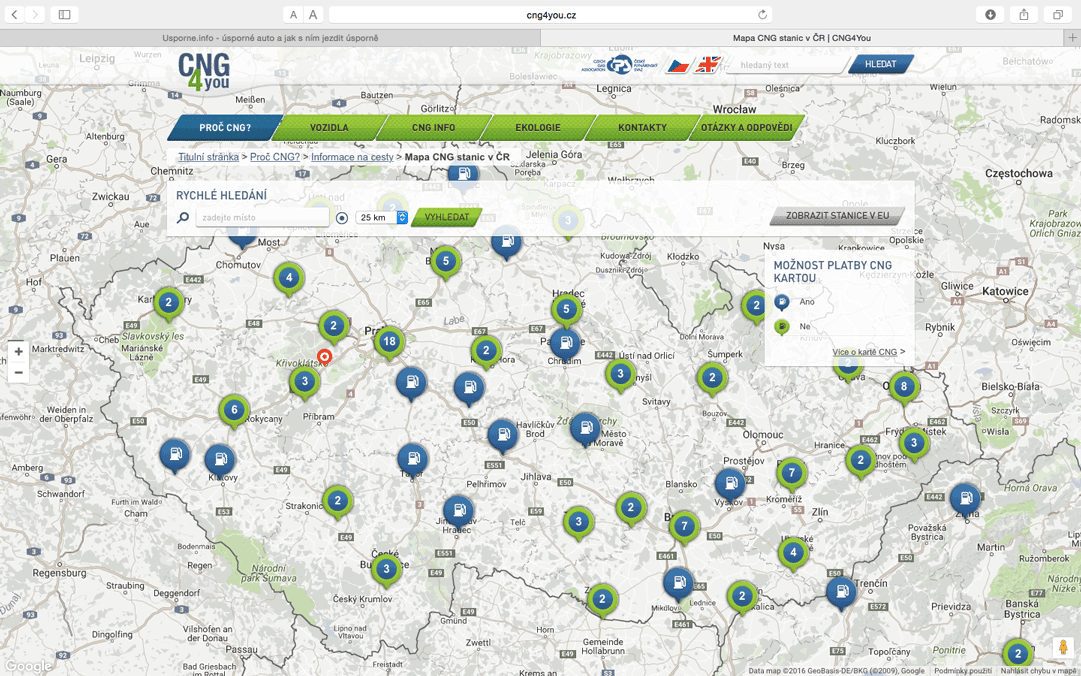The height and width of the screenshot is (676, 1081).
Task: Open the CNG4you logo homepage
Action: coord(204,72)
